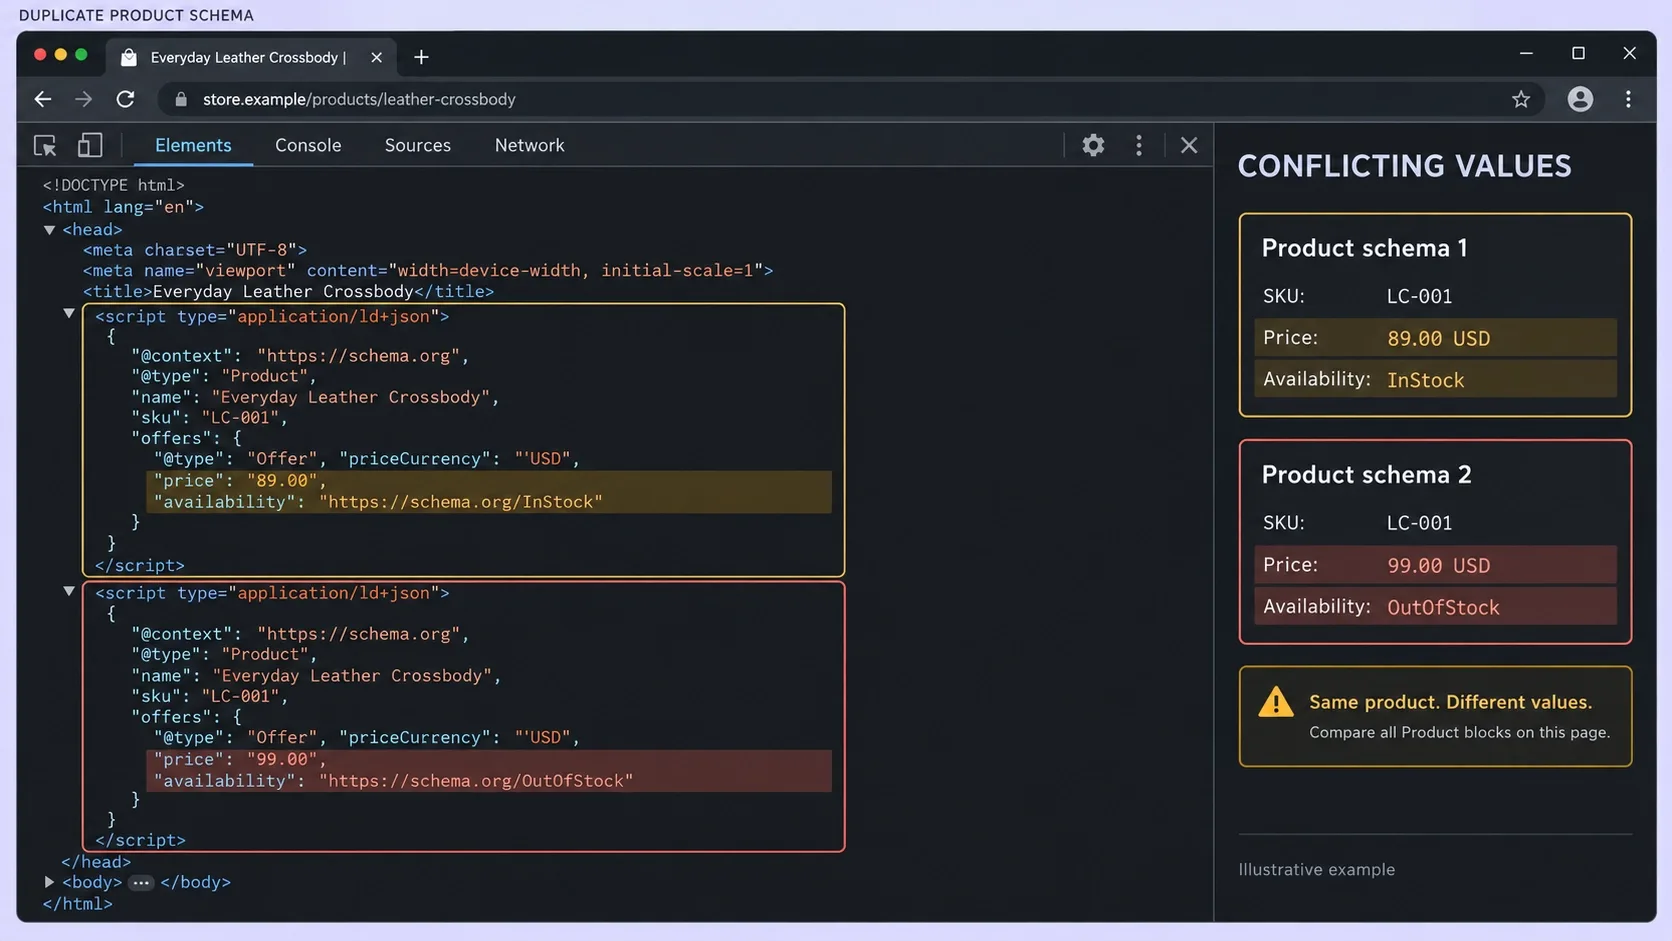Switch to the Console tab

(x=308, y=145)
